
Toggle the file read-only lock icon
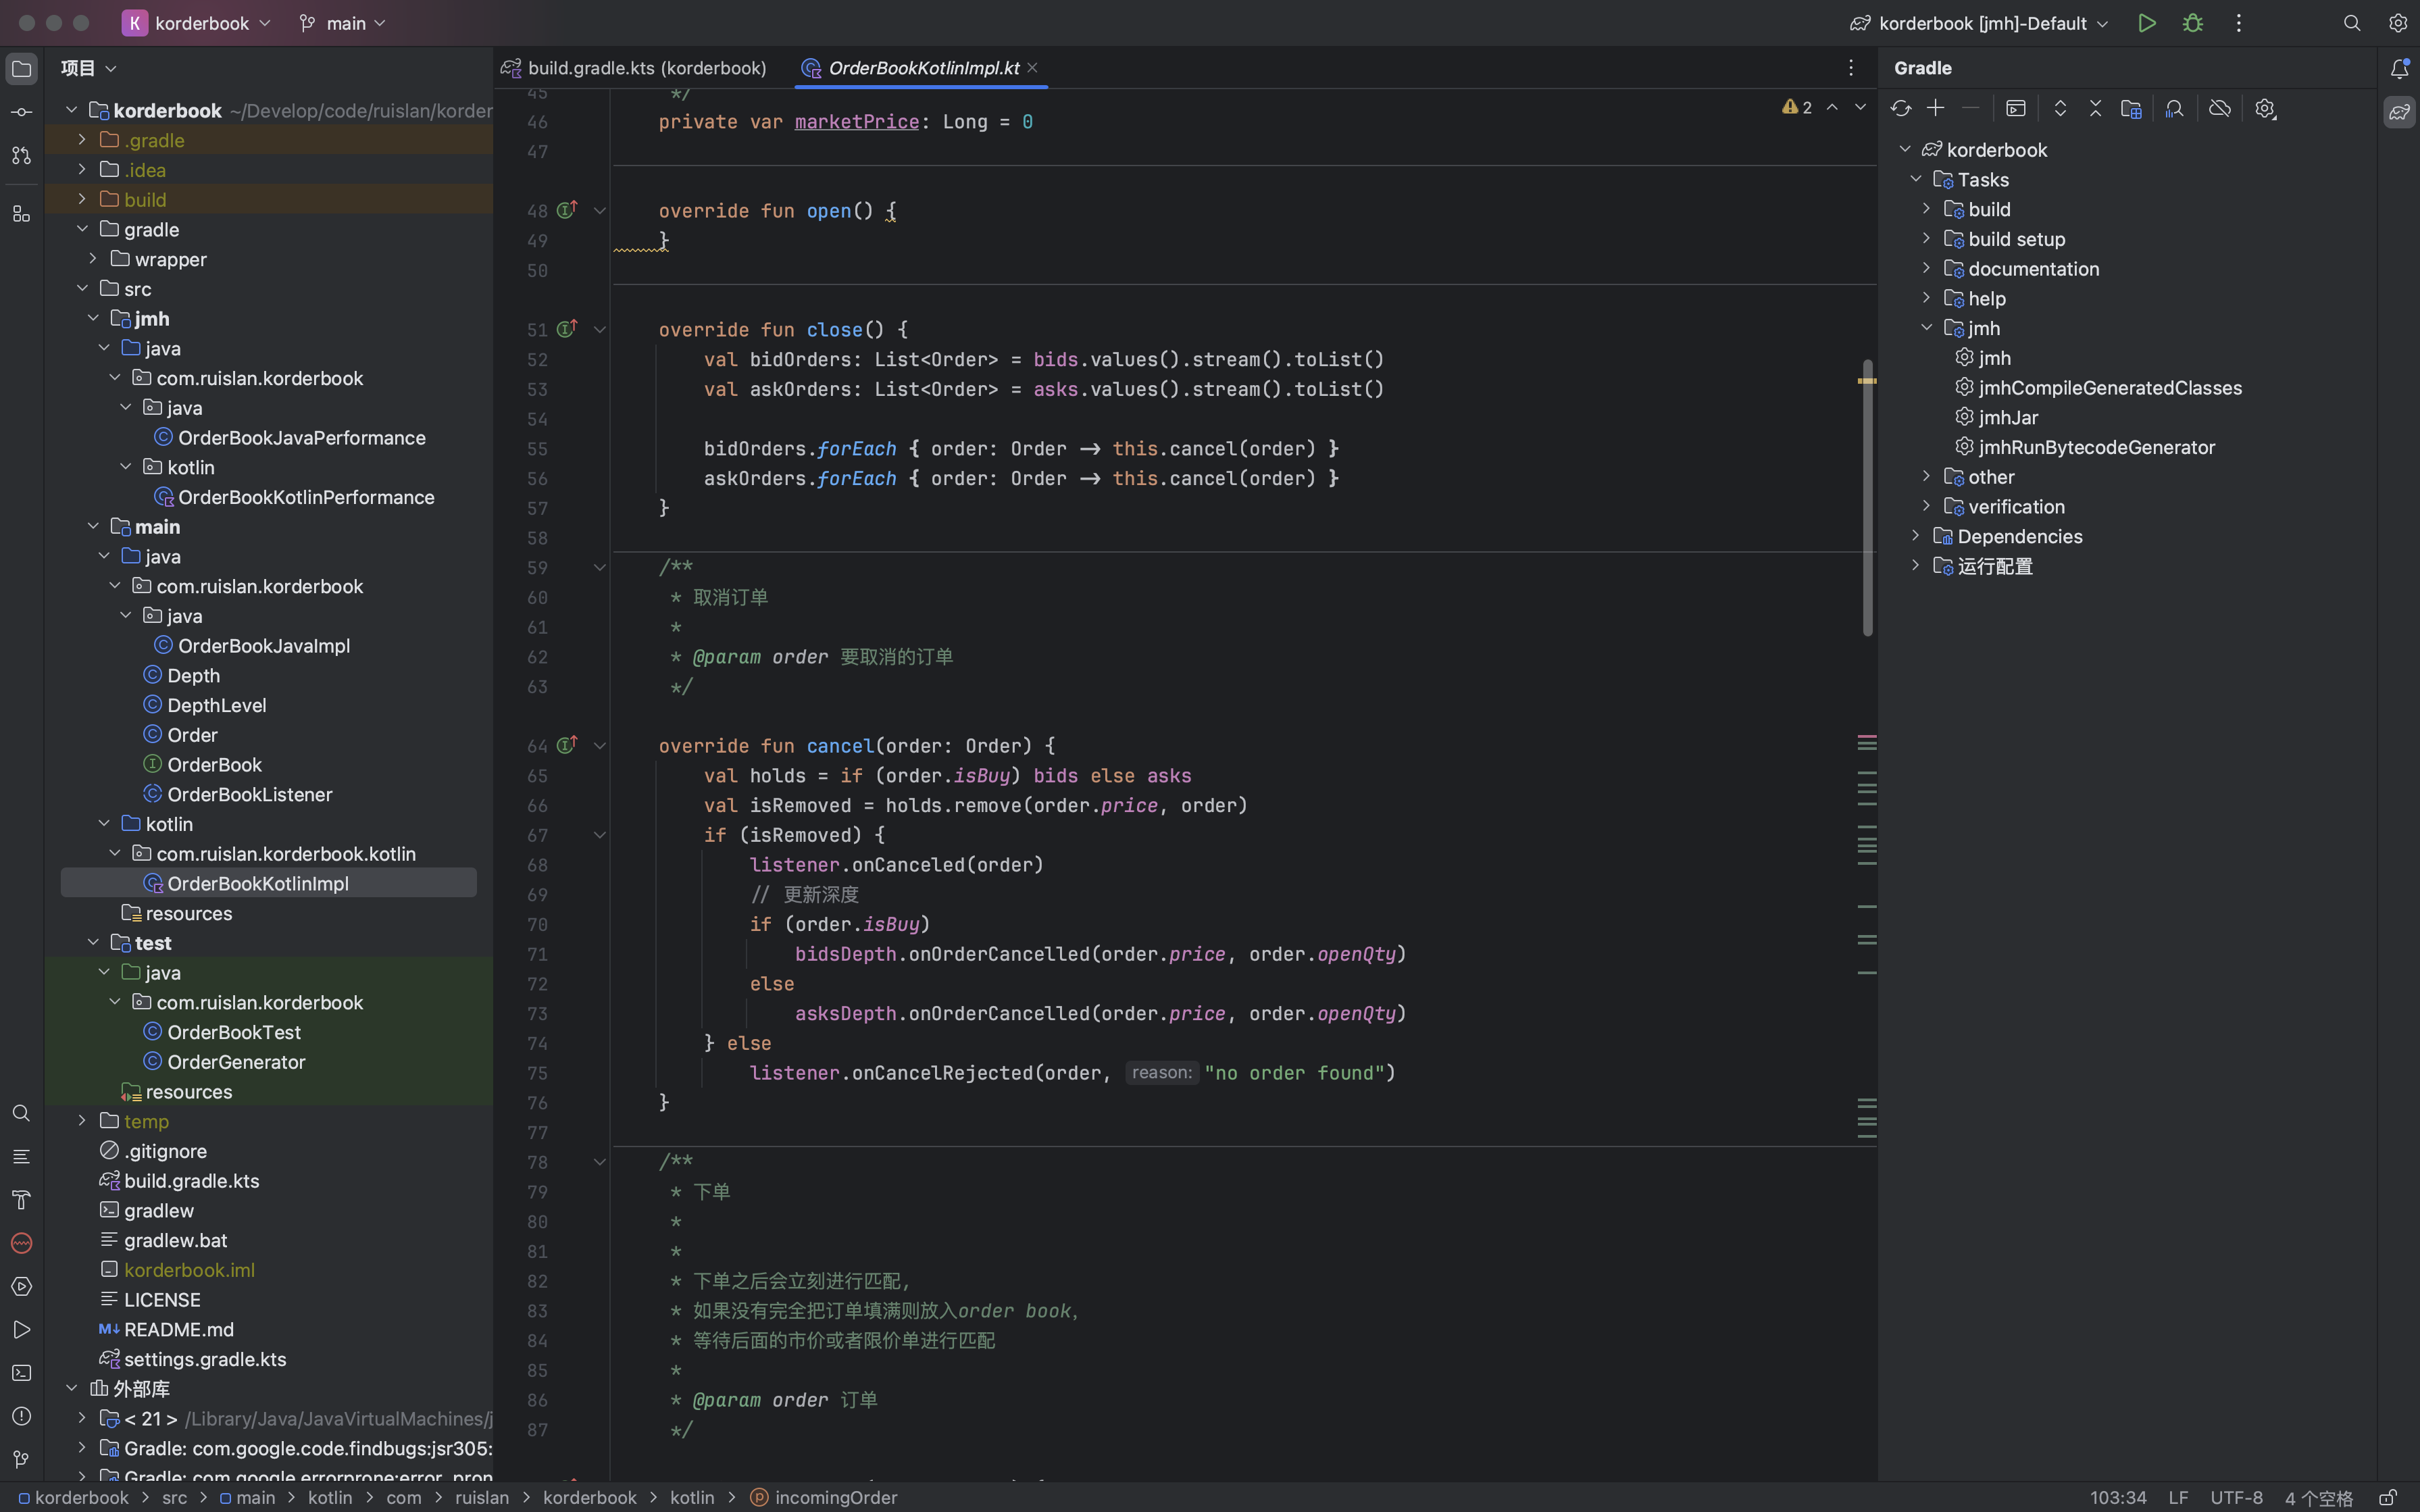pos(2387,1497)
